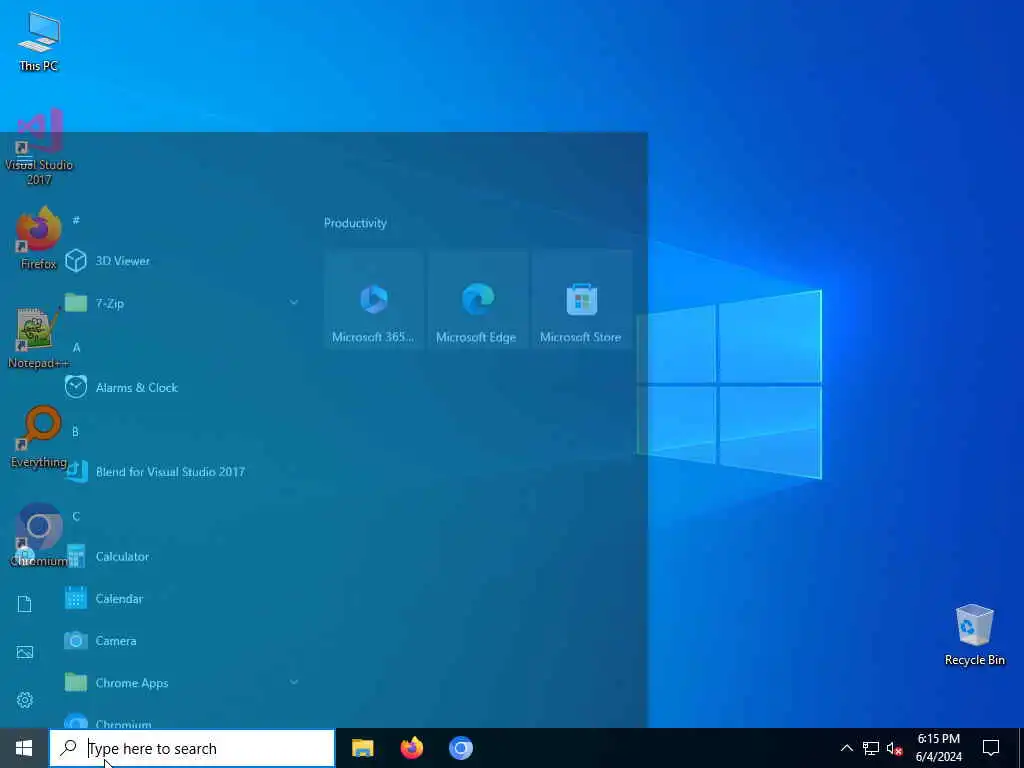Open network status tray icon
This screenshot has width=1024, height=768.
(871, 748)
